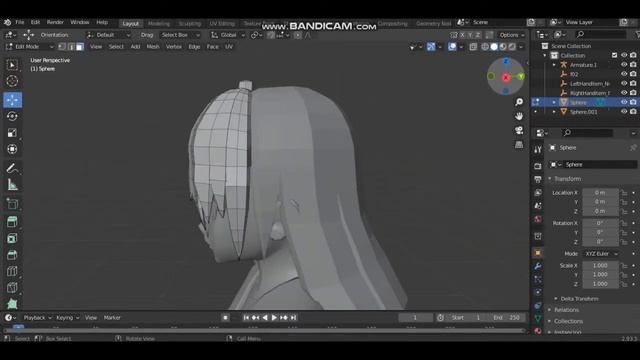Screen dimensions: 640x360
Task: Open the Global transform orientation dropdown
Action: tap(228, 35)
